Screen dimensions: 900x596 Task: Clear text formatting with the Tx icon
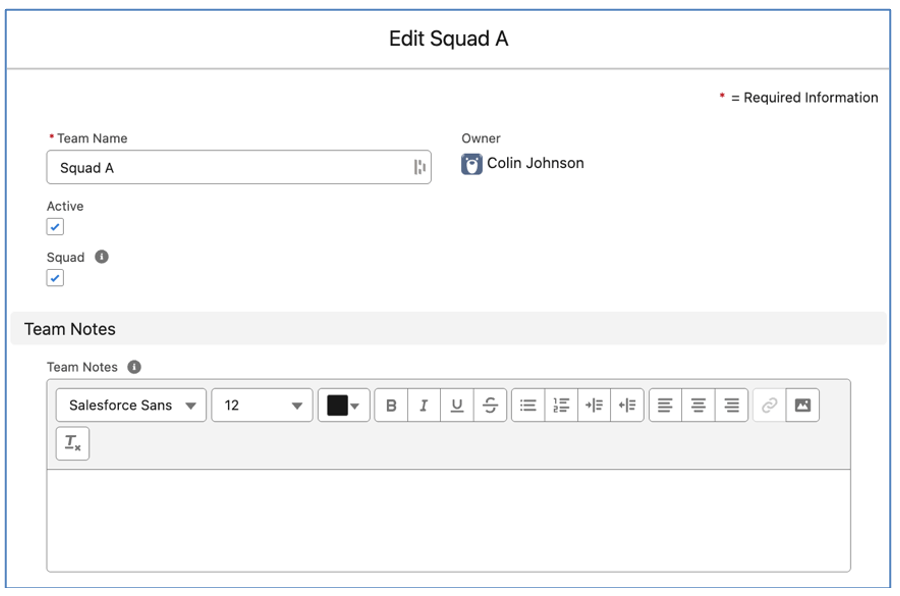pos(70,443)
